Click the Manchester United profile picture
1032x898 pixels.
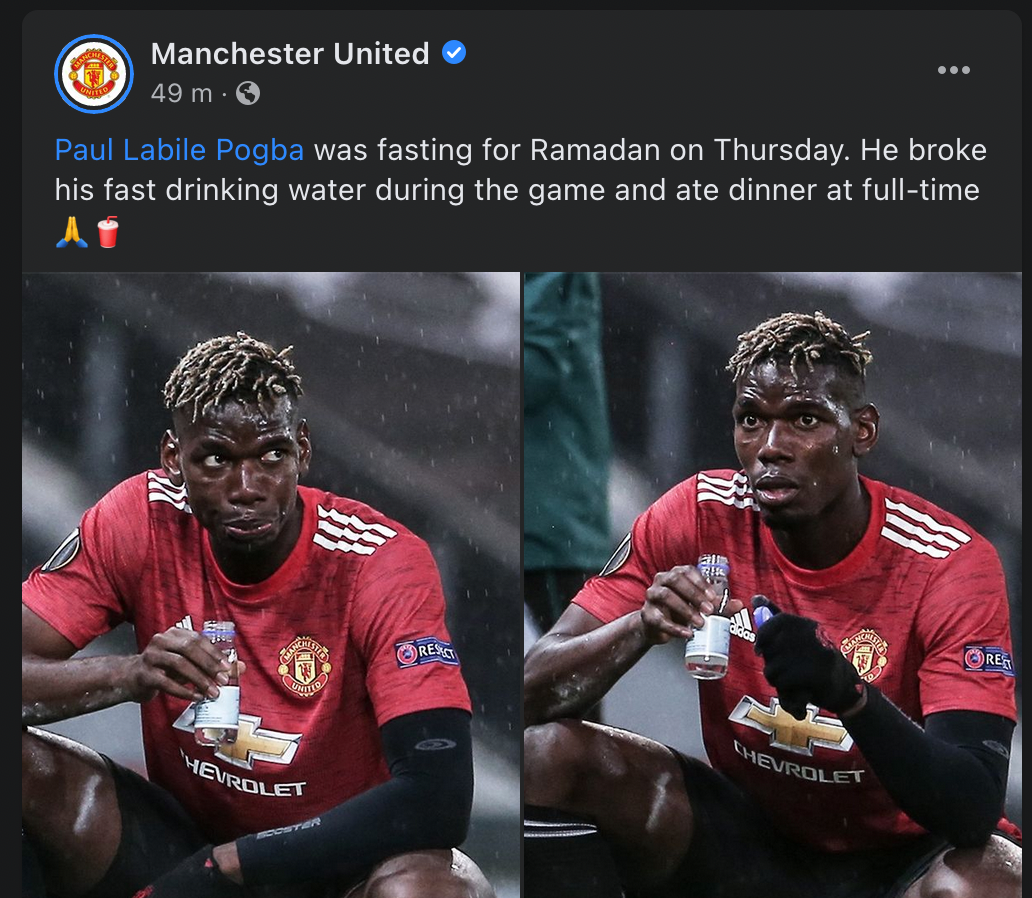(x=94, y=74)
